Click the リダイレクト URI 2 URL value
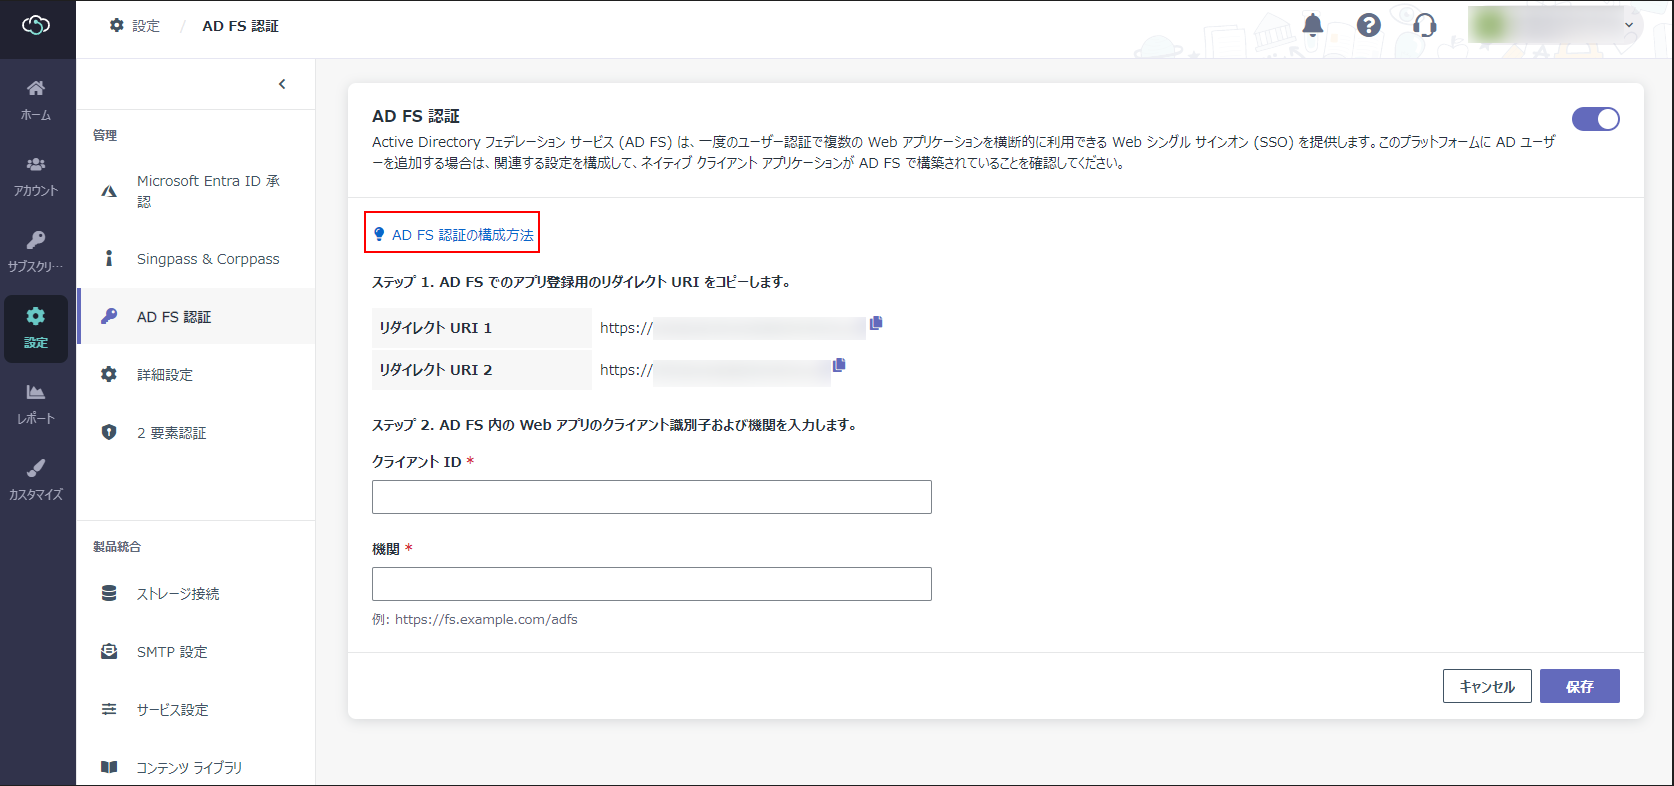The image size is (1674, 786). coord(715,370)
